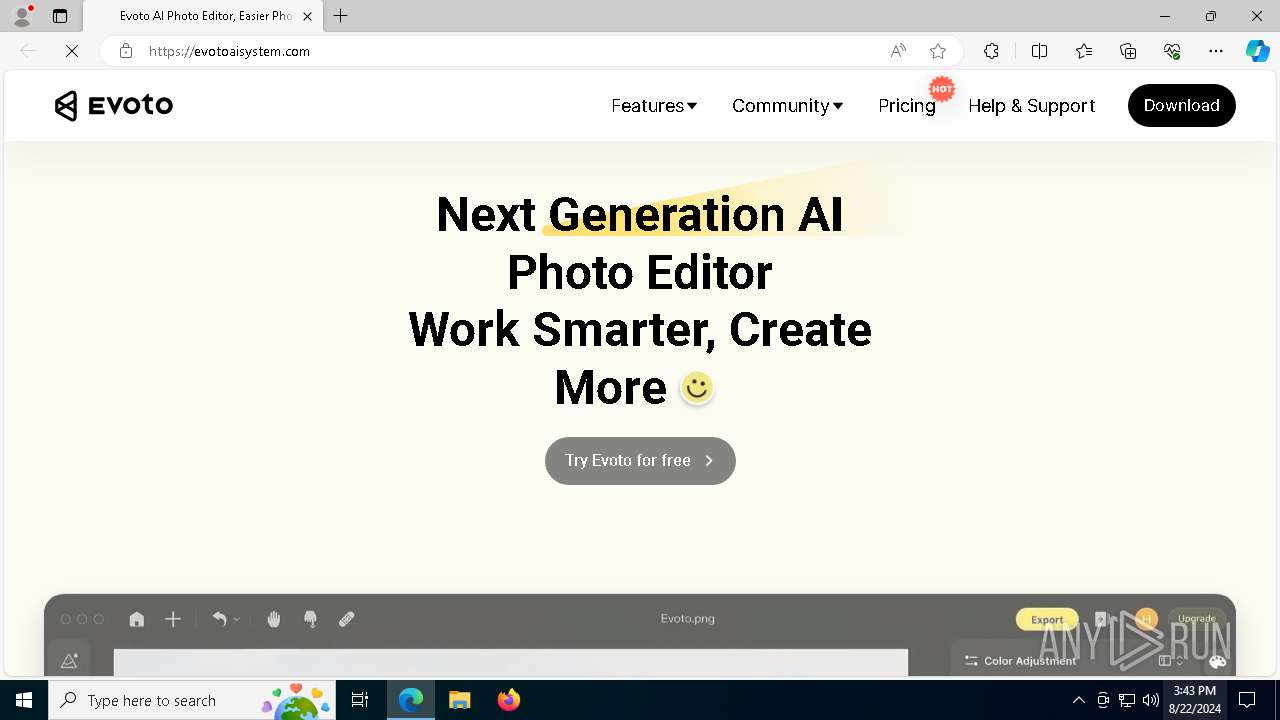This screenshot has height=720, width=1280.
Task: Select the hand tool in the preview
Action: [274, 619]
